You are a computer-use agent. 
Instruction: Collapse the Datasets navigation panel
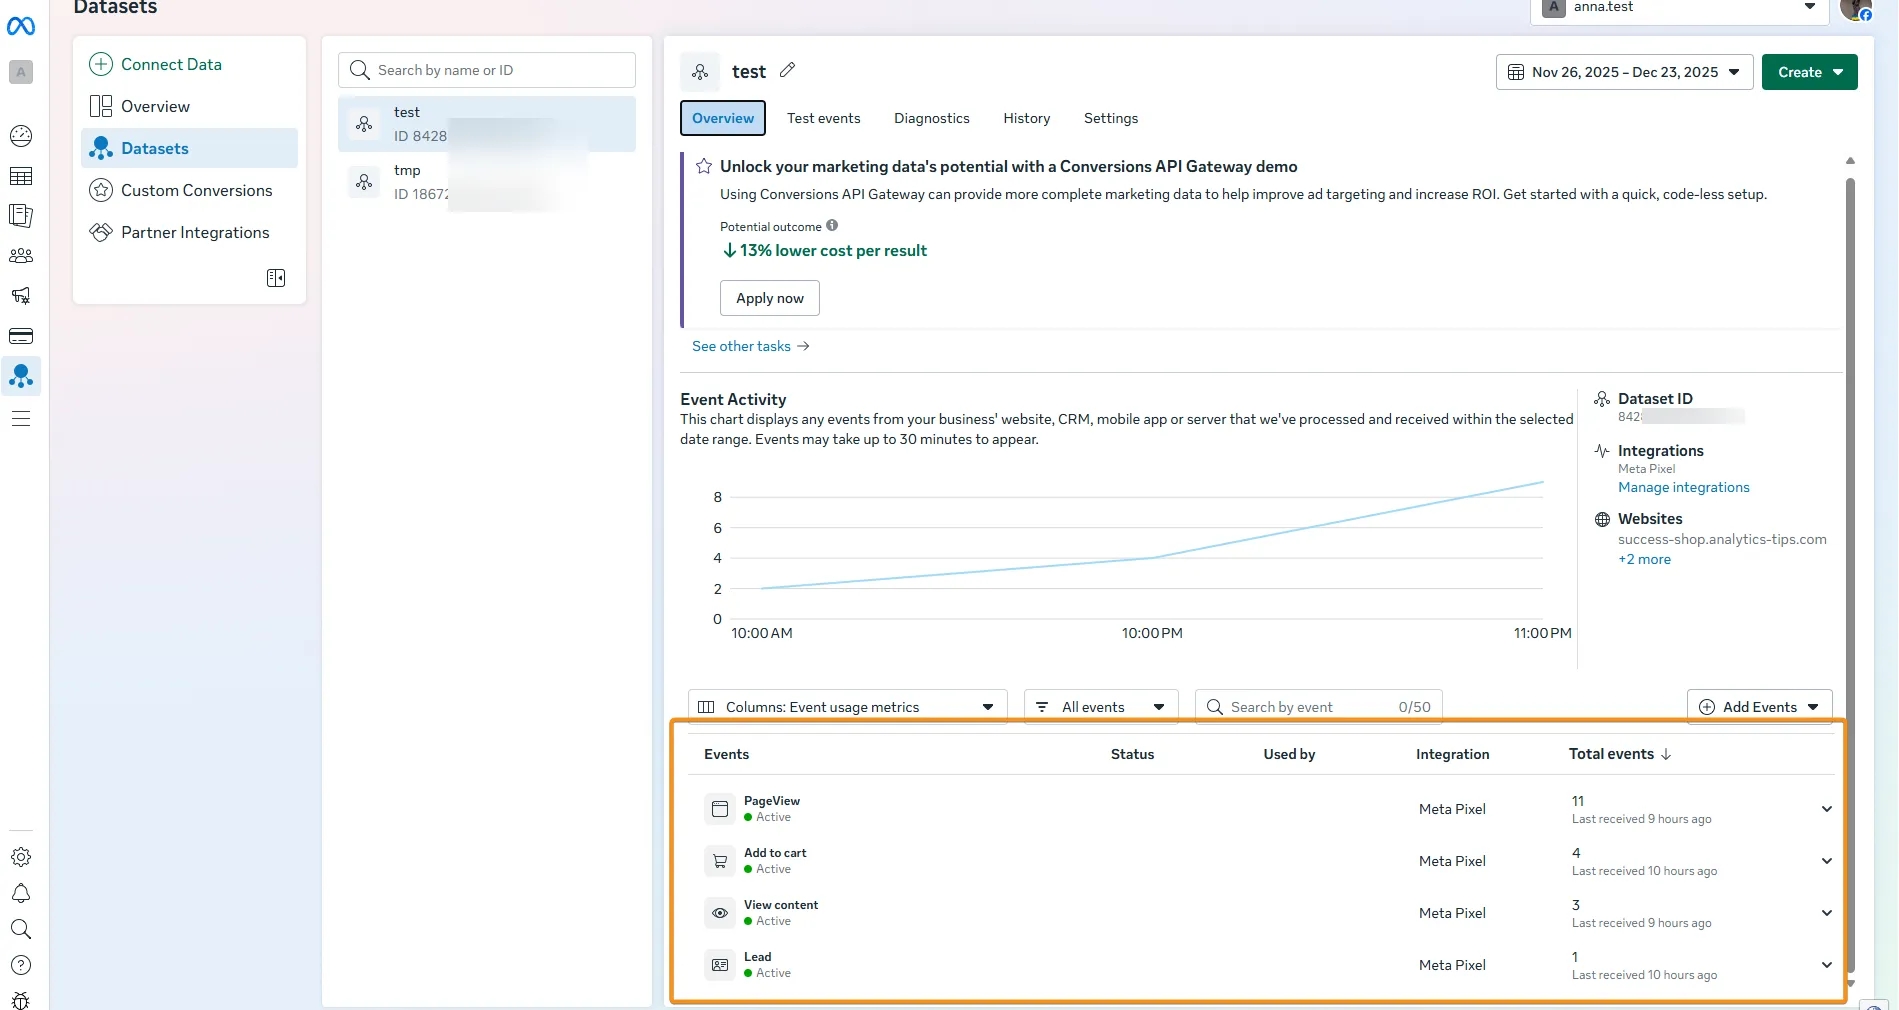point(276,278)
